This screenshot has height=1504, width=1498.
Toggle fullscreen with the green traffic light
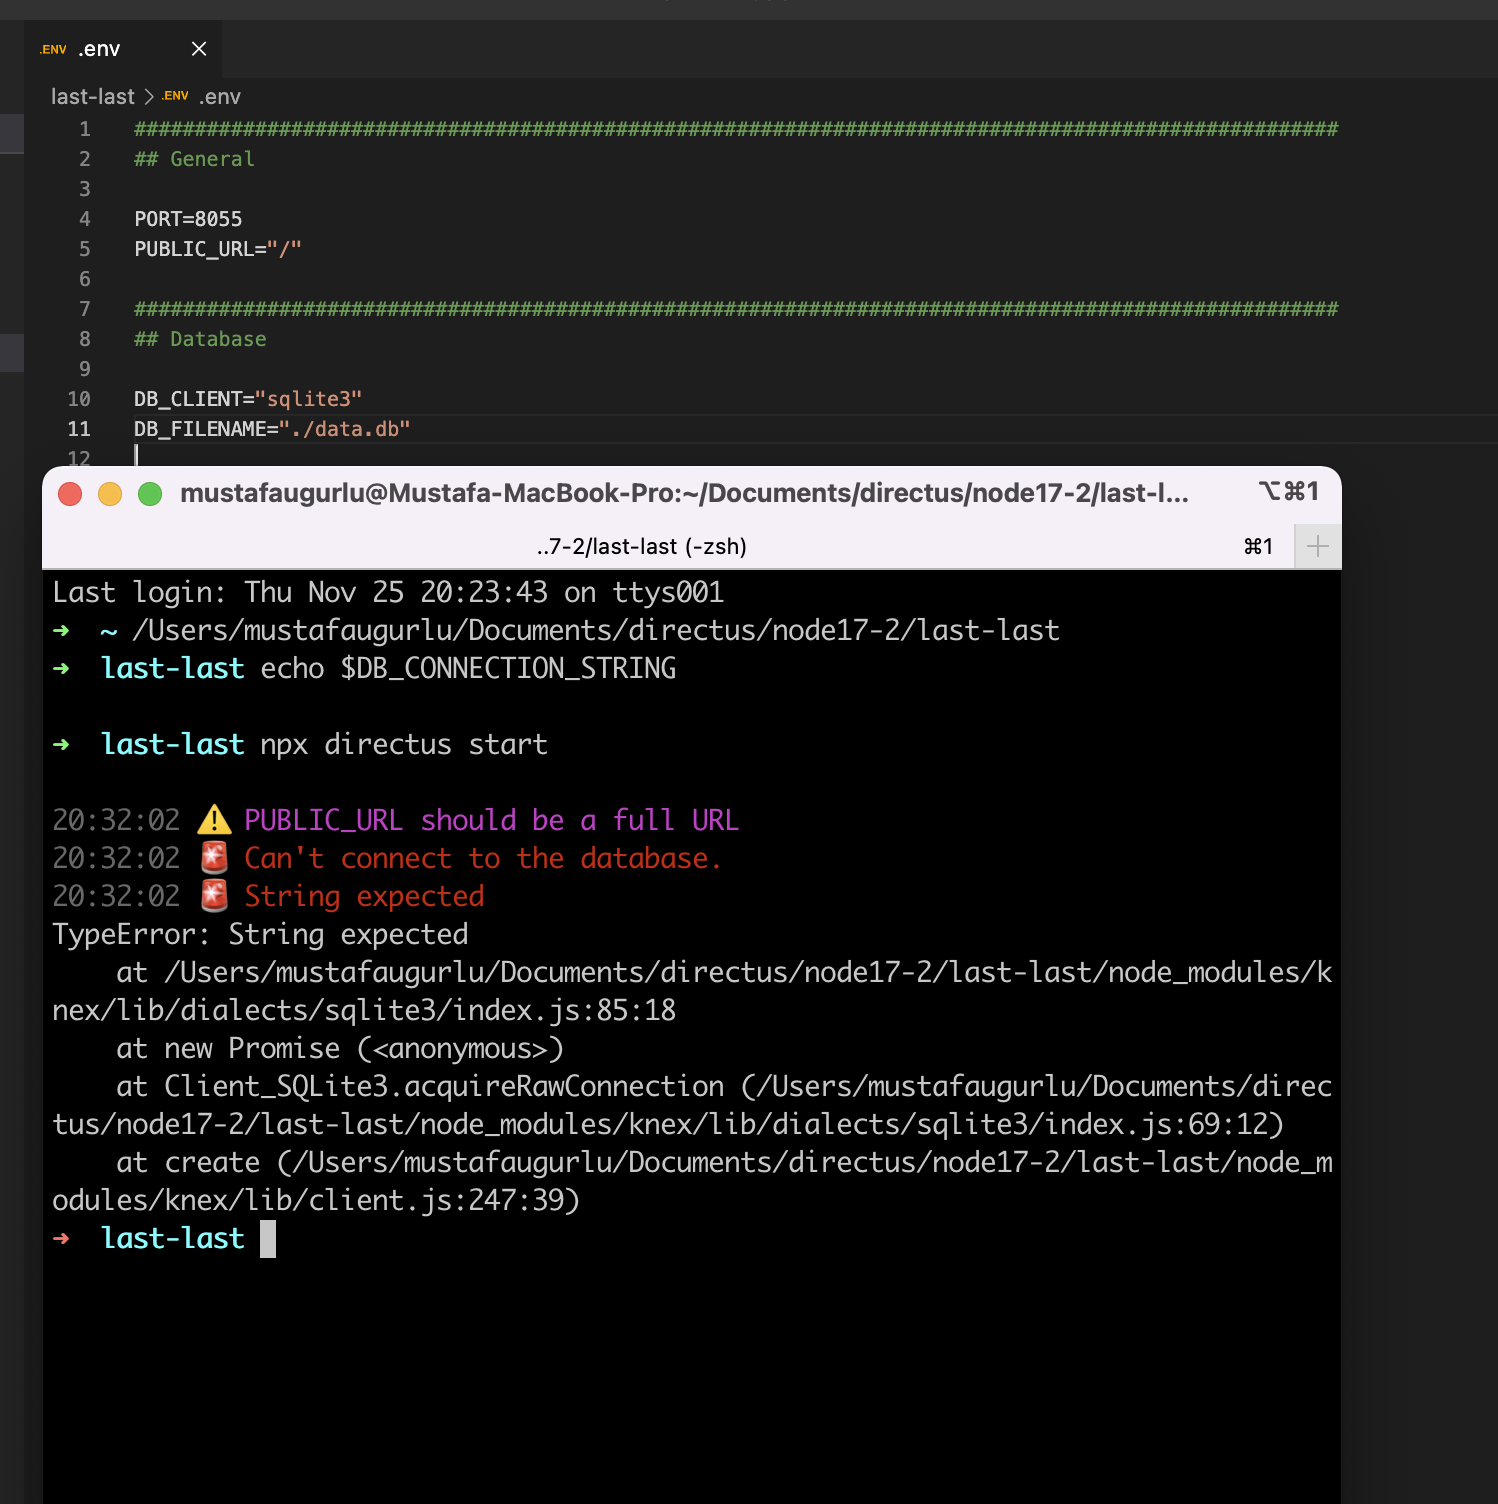[150, 493]
